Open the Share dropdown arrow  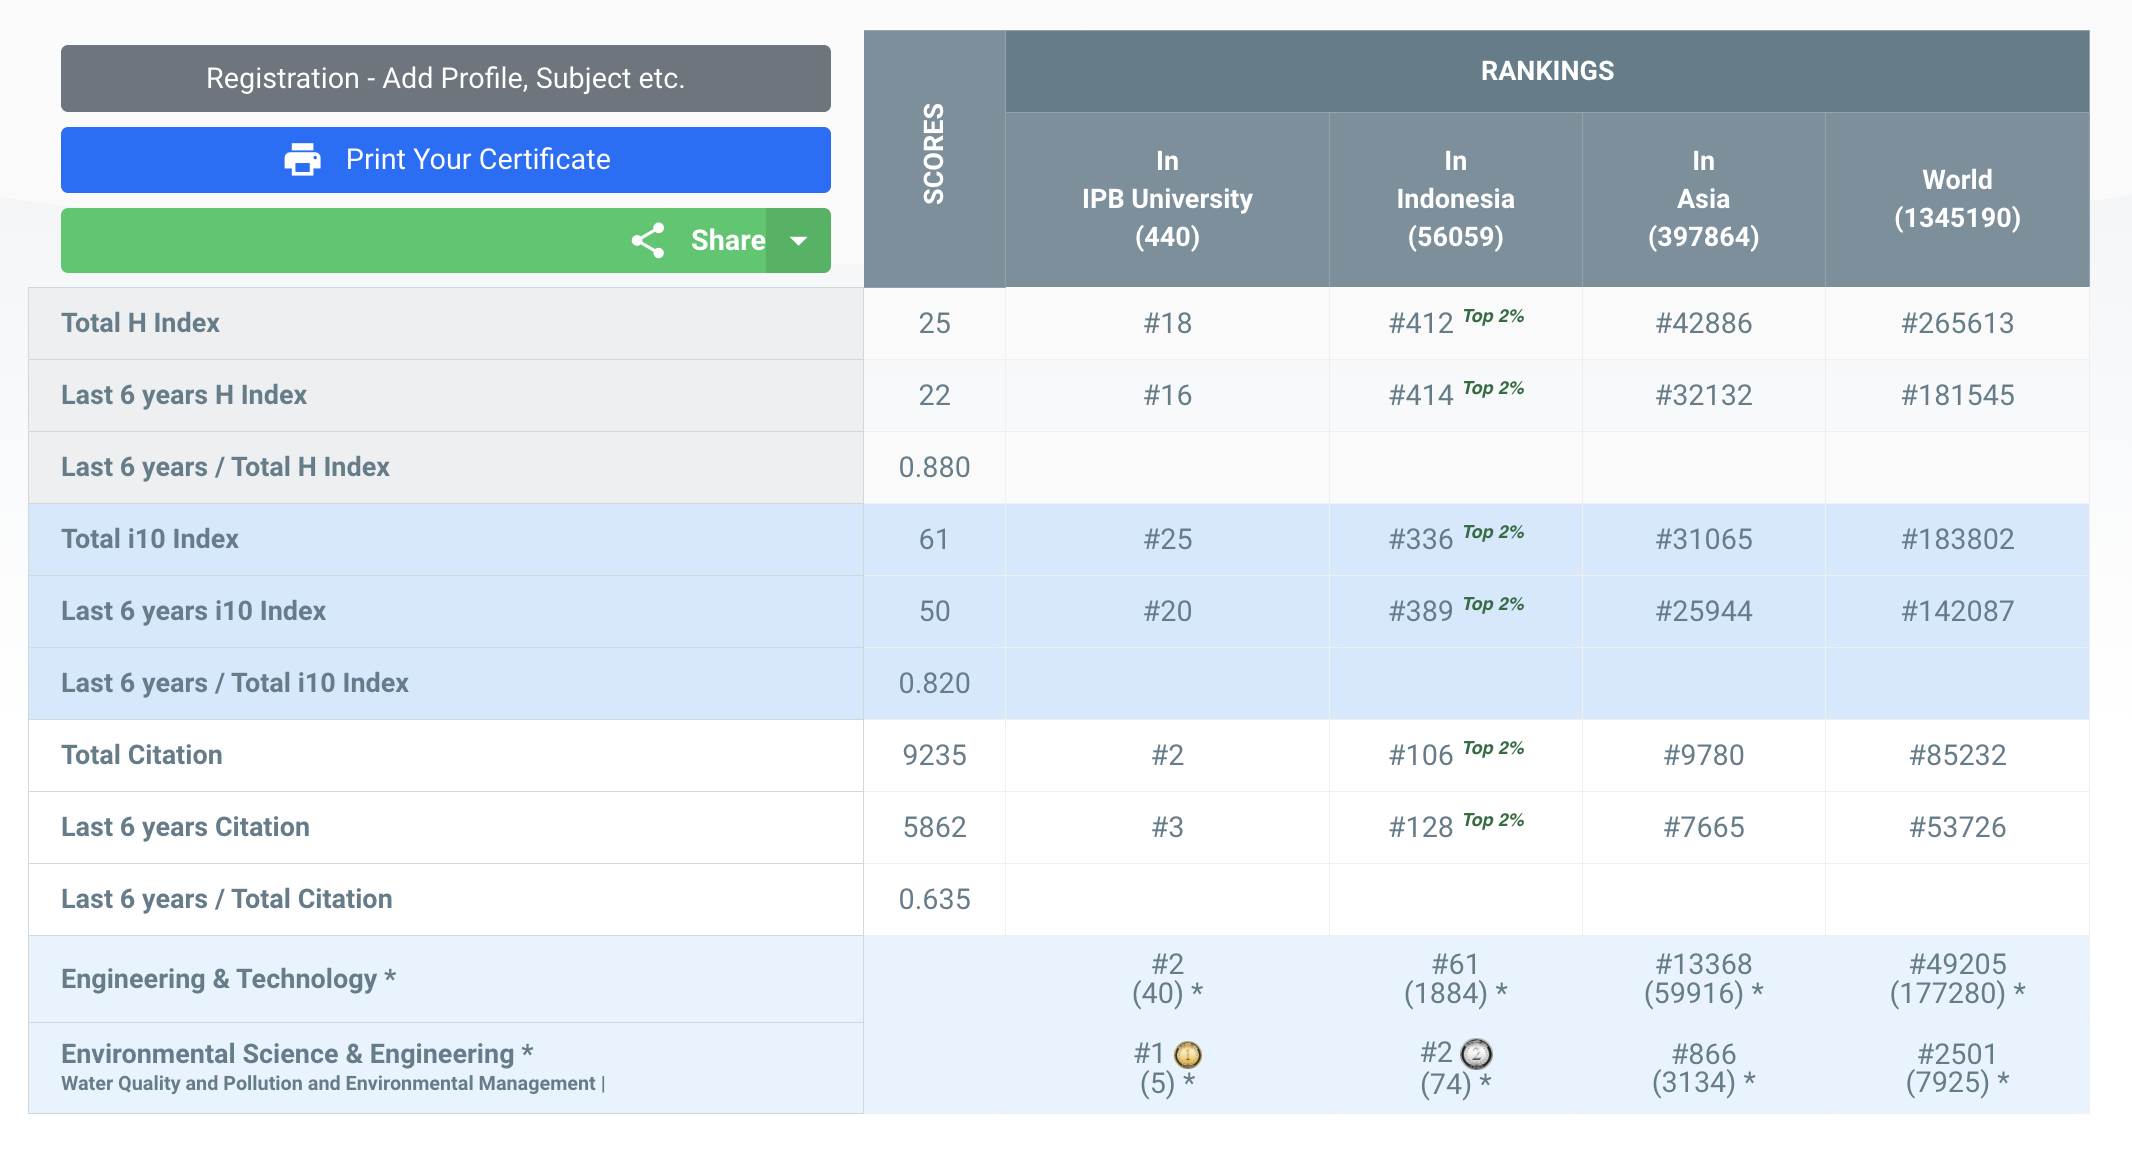tap(798, 241)
